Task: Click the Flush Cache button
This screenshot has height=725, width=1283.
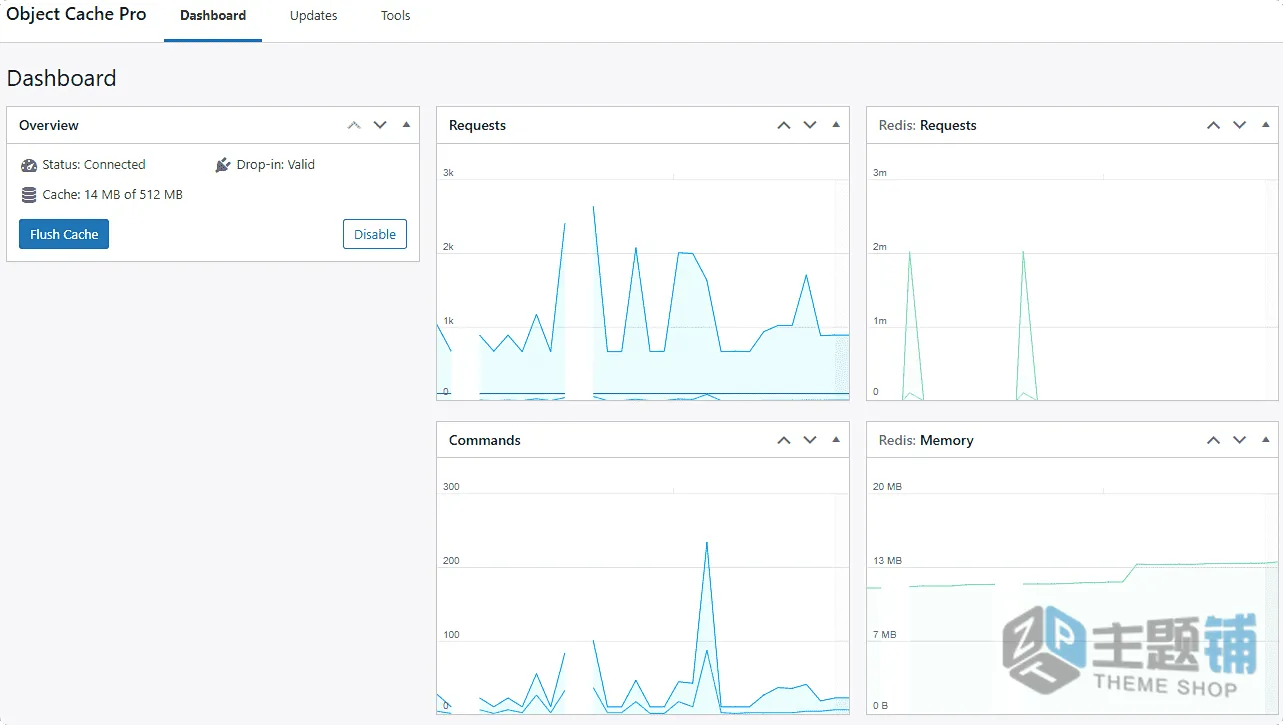Action: coord(64,234)
